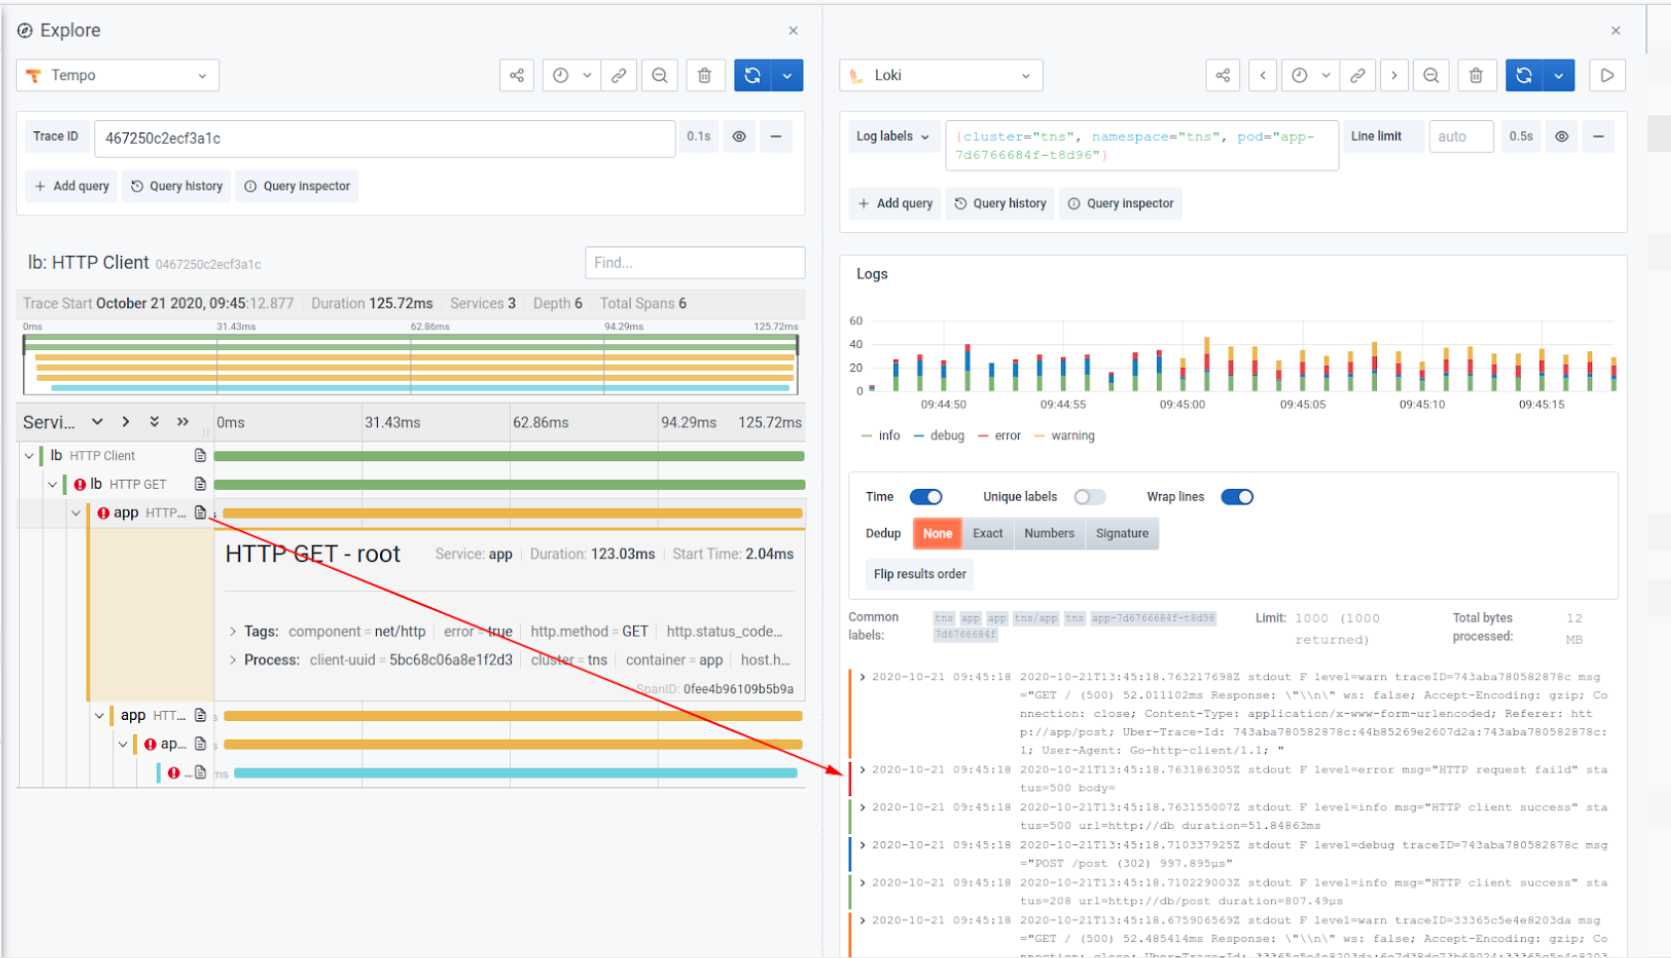Remove the Tempo query row minus icon
1671x958 pixels.
coord(775,137)
